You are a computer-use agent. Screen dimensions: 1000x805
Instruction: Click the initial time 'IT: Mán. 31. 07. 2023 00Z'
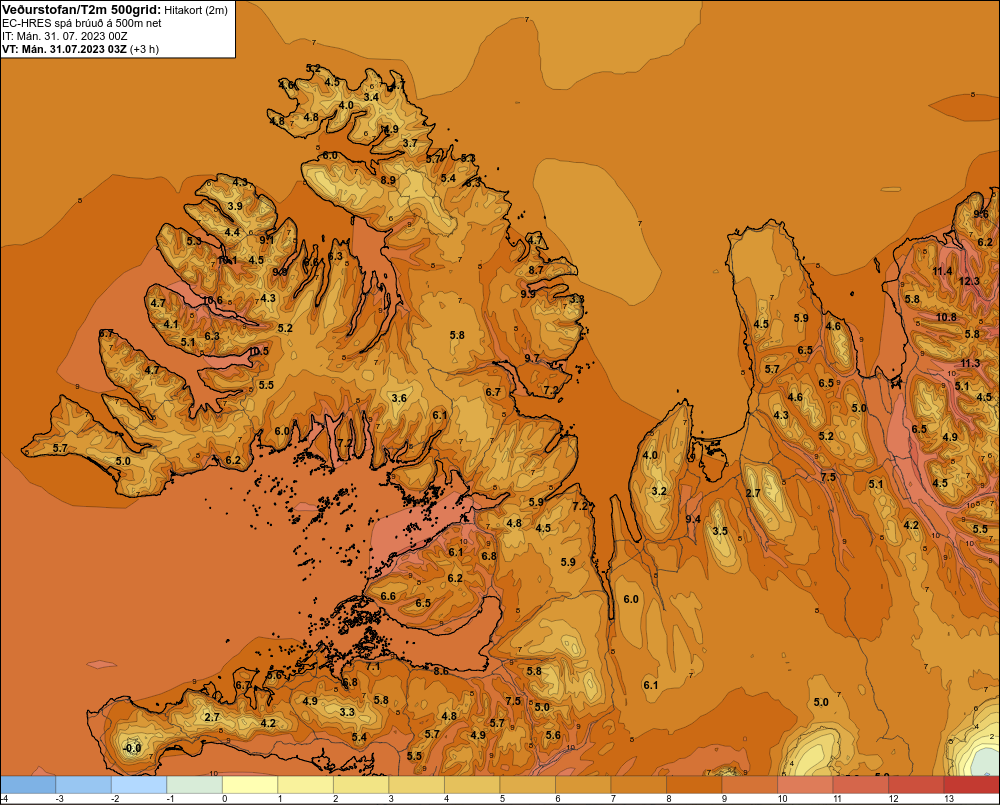[x=64, y=36]
